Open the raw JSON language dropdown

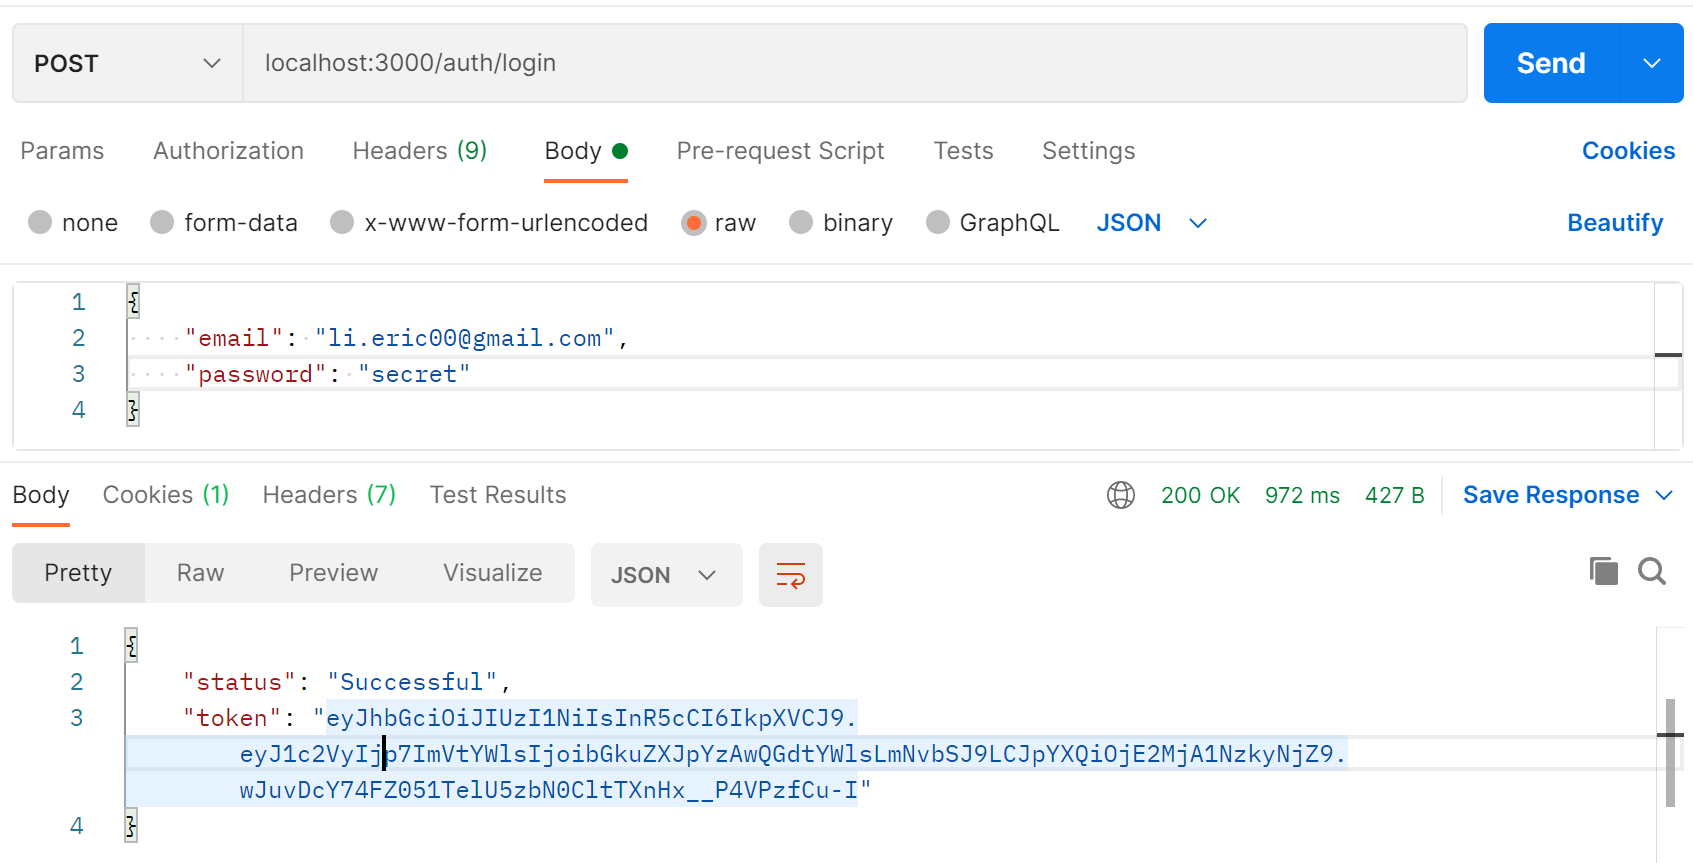1151,222
